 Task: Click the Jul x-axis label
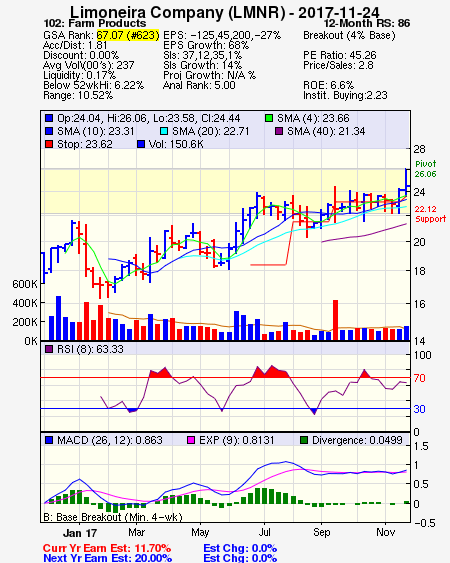(x=265, y=532)
